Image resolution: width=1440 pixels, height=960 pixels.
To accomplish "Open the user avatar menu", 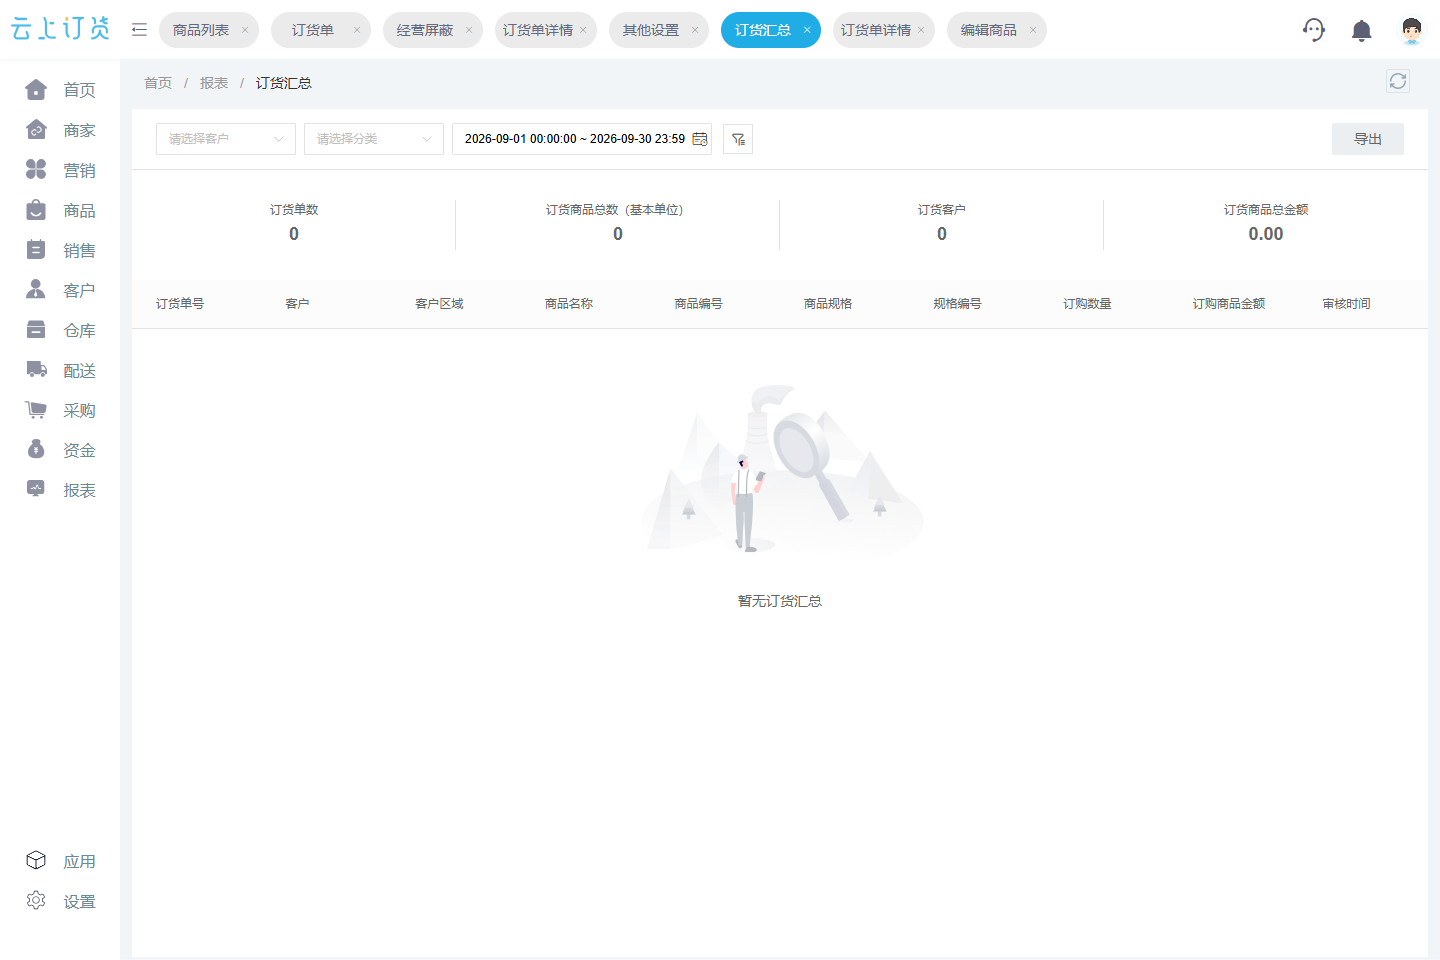I will pyautogui.click(x=1411, y=30).
